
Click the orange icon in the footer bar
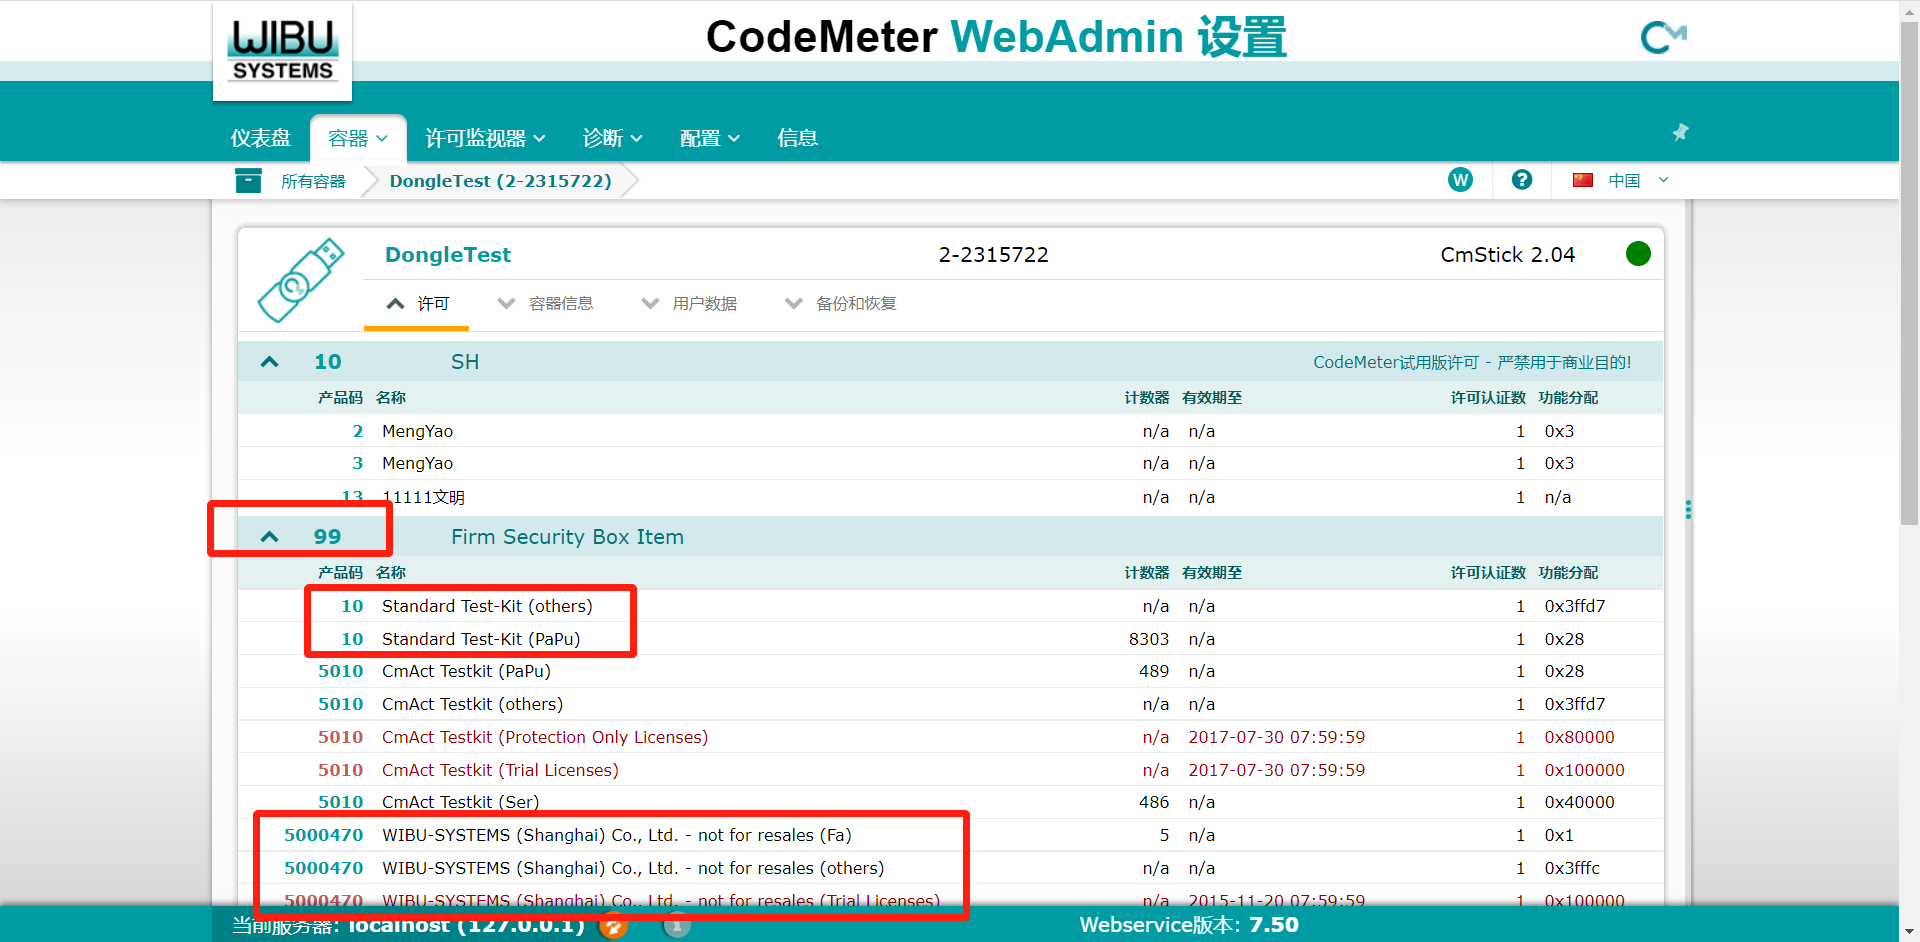coord(614,926)
